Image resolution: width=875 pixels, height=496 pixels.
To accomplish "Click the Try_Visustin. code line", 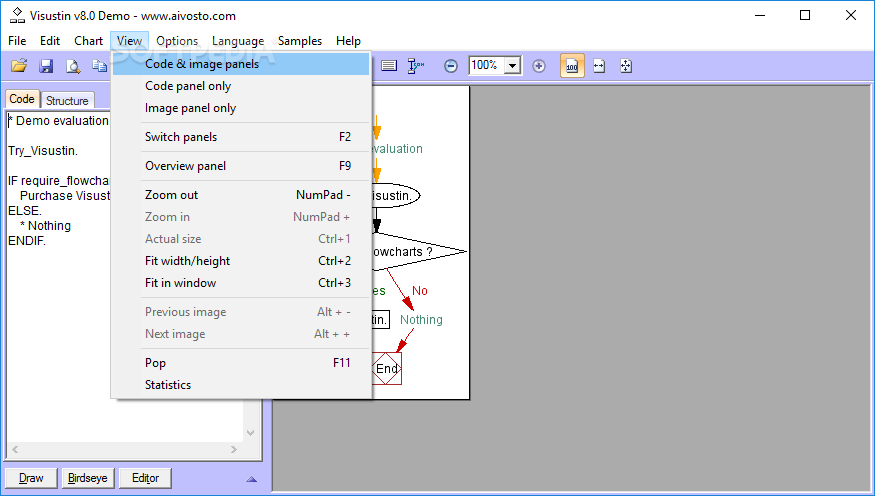I will click(43, 151).
